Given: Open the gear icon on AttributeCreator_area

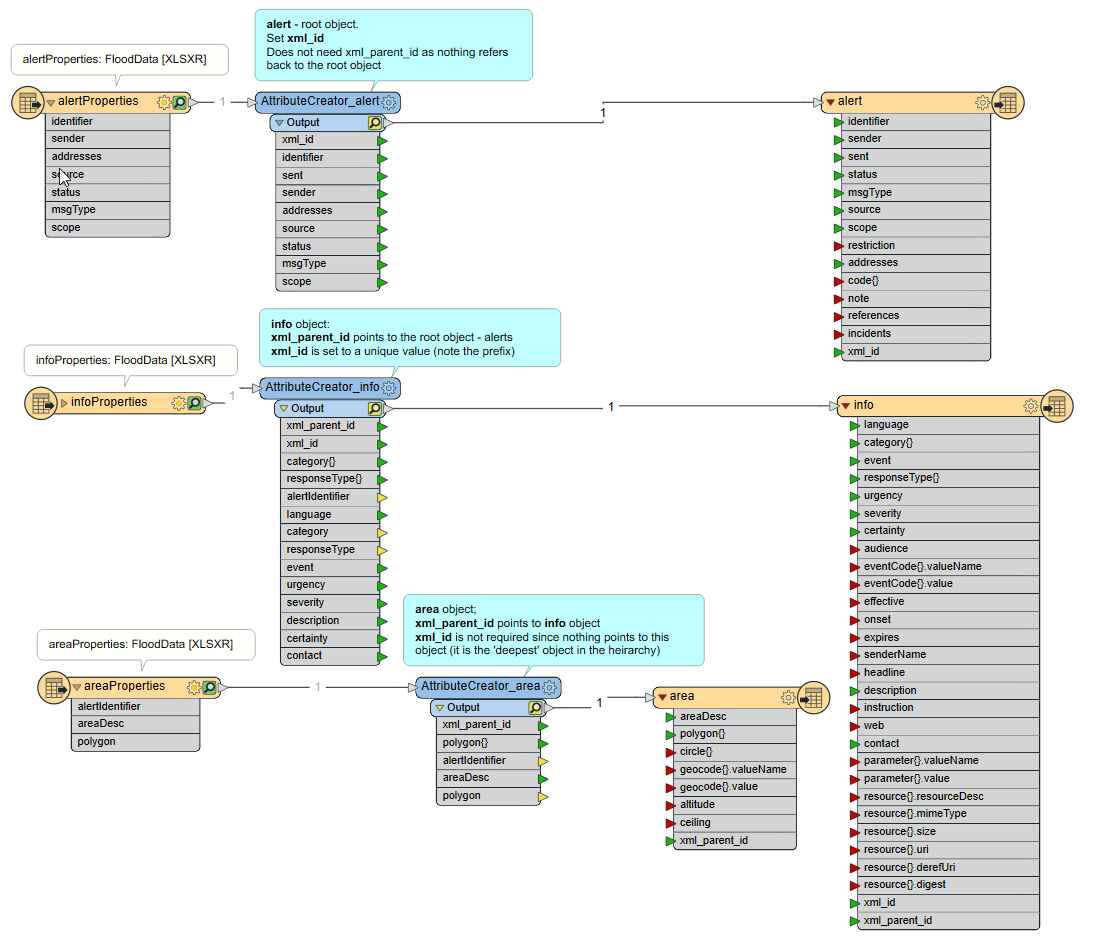Looking at the screenshot, I should tap(549, 687).
